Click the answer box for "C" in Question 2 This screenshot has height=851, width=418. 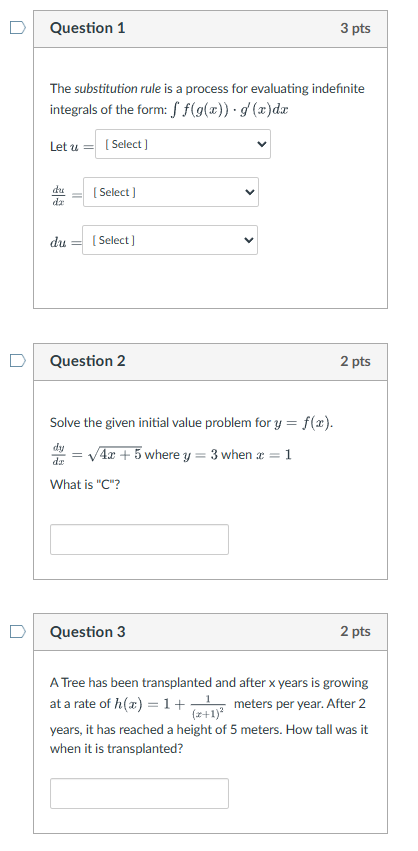140,539
